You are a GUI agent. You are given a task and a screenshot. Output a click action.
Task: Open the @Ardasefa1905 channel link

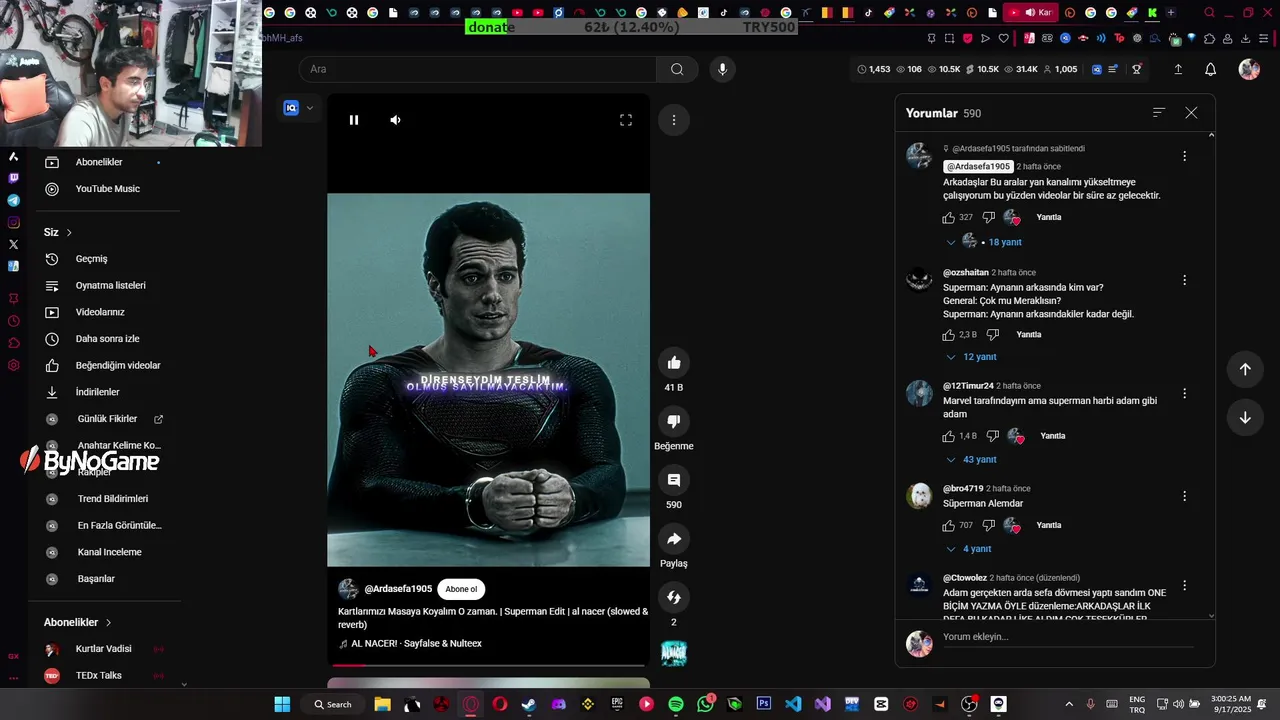(x=398, y=589)
